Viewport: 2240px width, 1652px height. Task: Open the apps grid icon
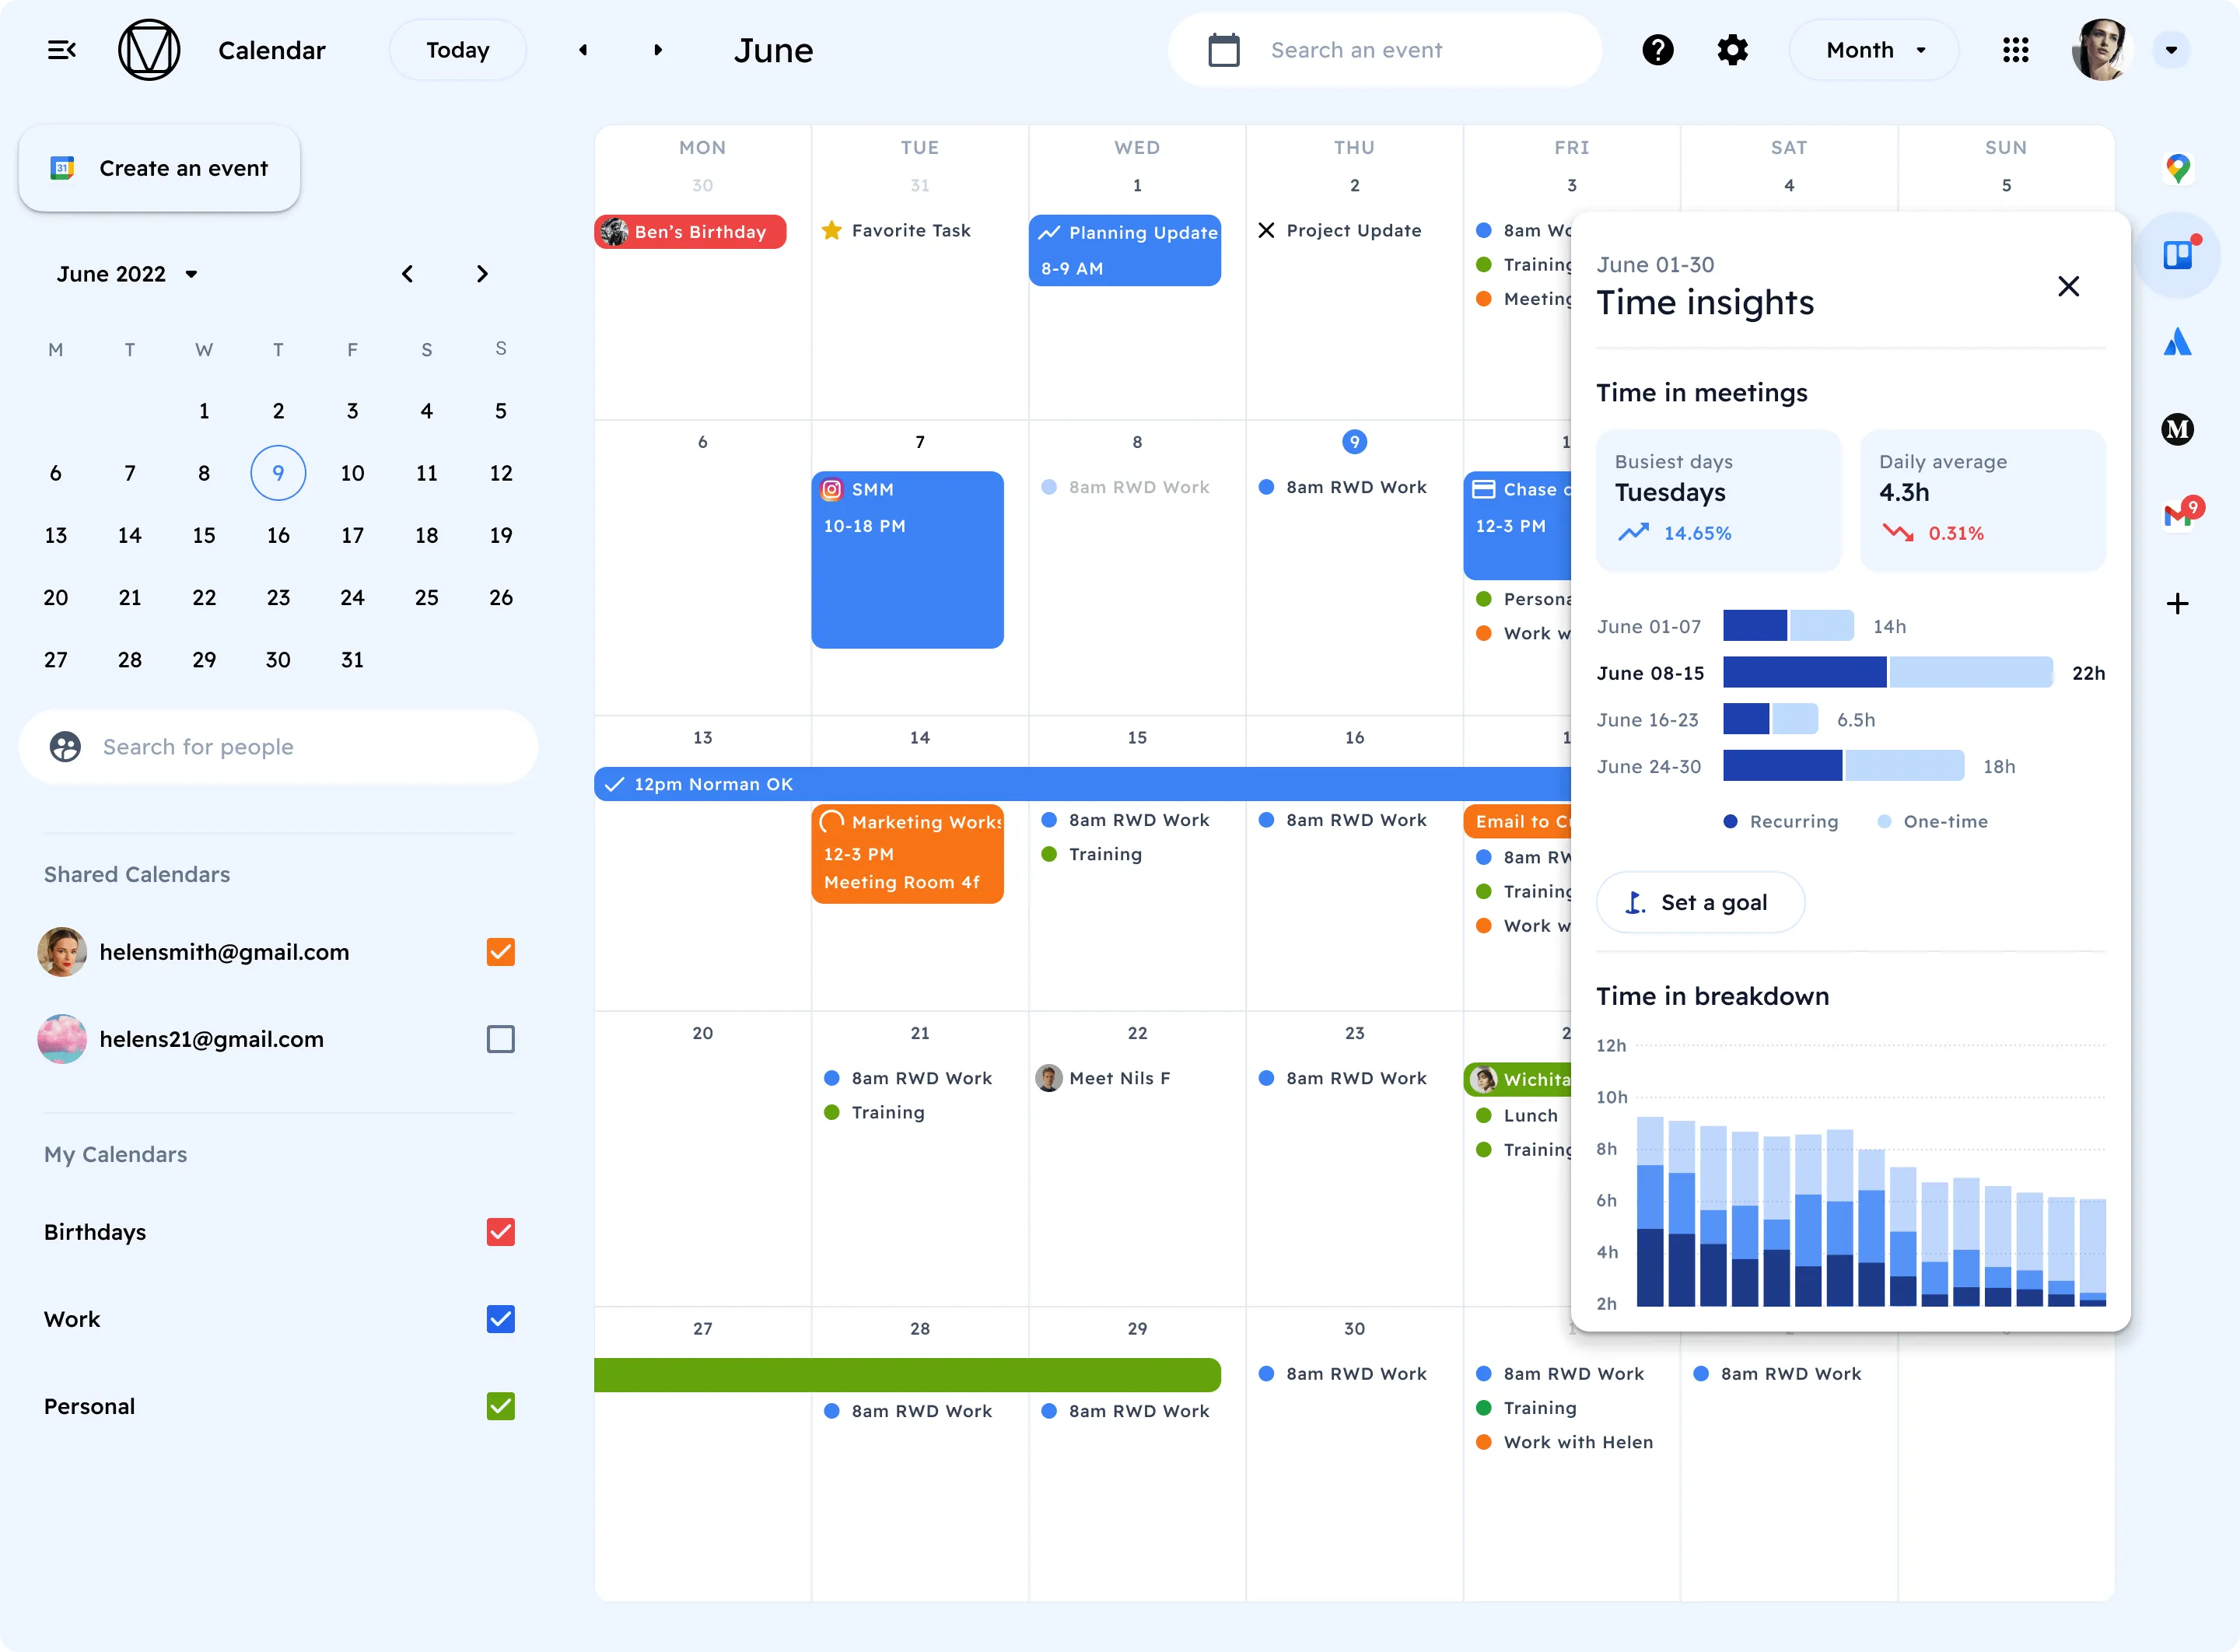tap(2015, 50)
